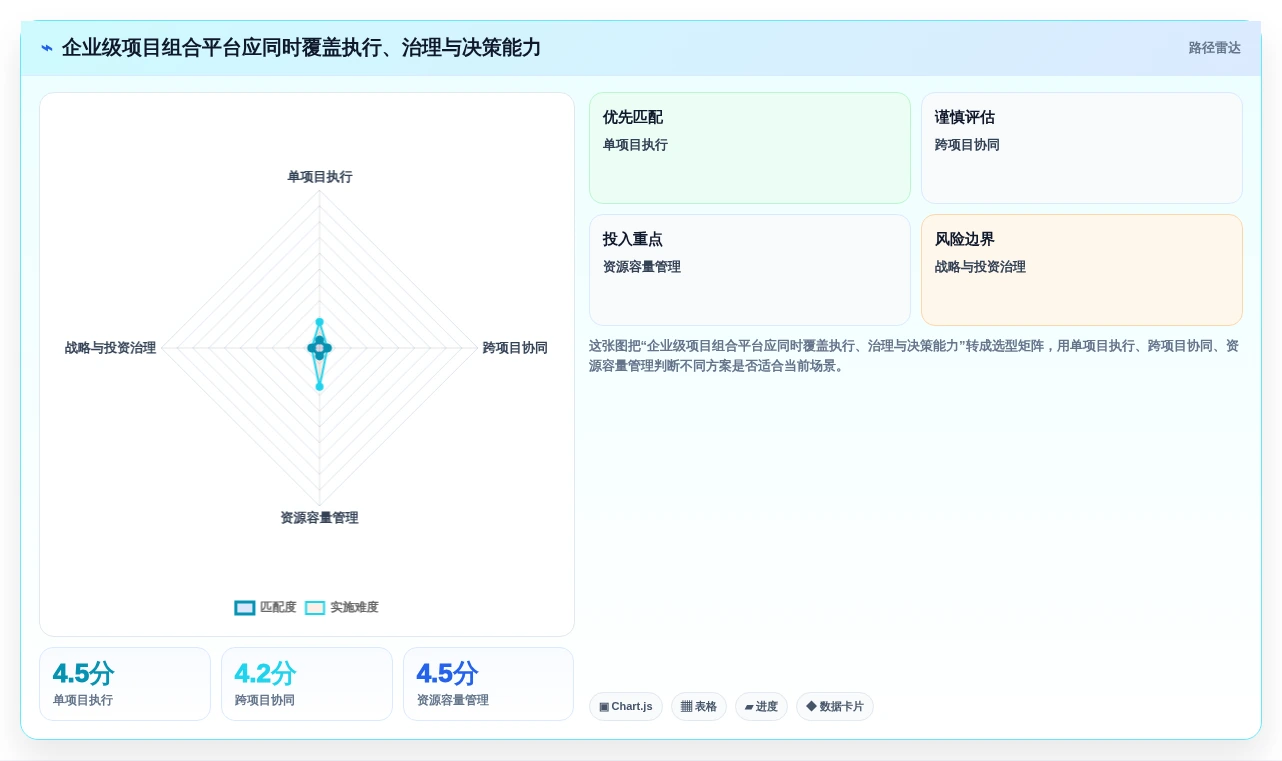Select the 优先匹配 card
This screenshot has width=1282, height=761.
[x=750, y=148]
